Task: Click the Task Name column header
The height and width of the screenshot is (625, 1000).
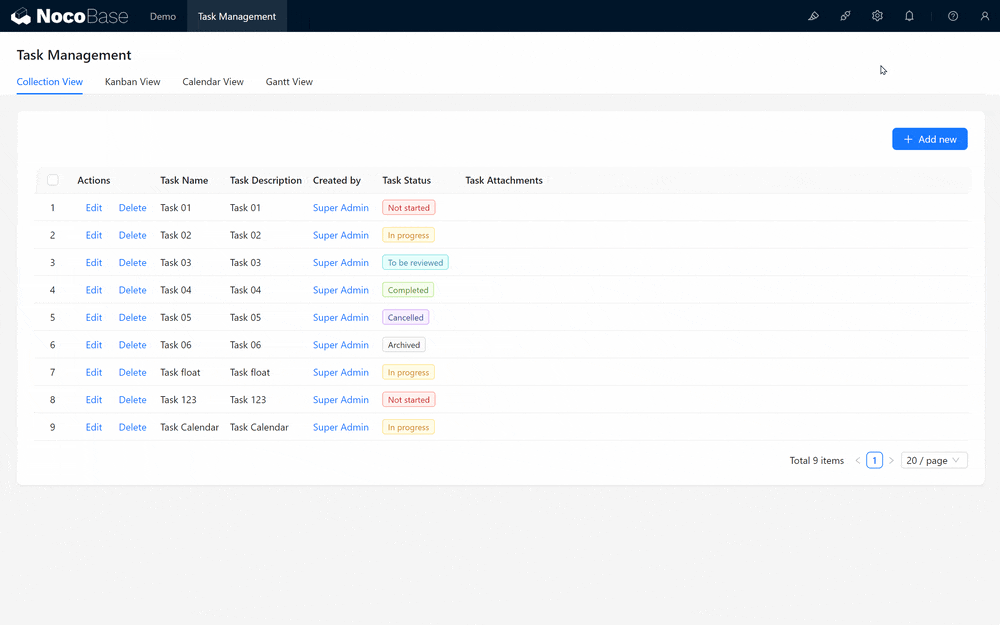Action: (184, 180)
